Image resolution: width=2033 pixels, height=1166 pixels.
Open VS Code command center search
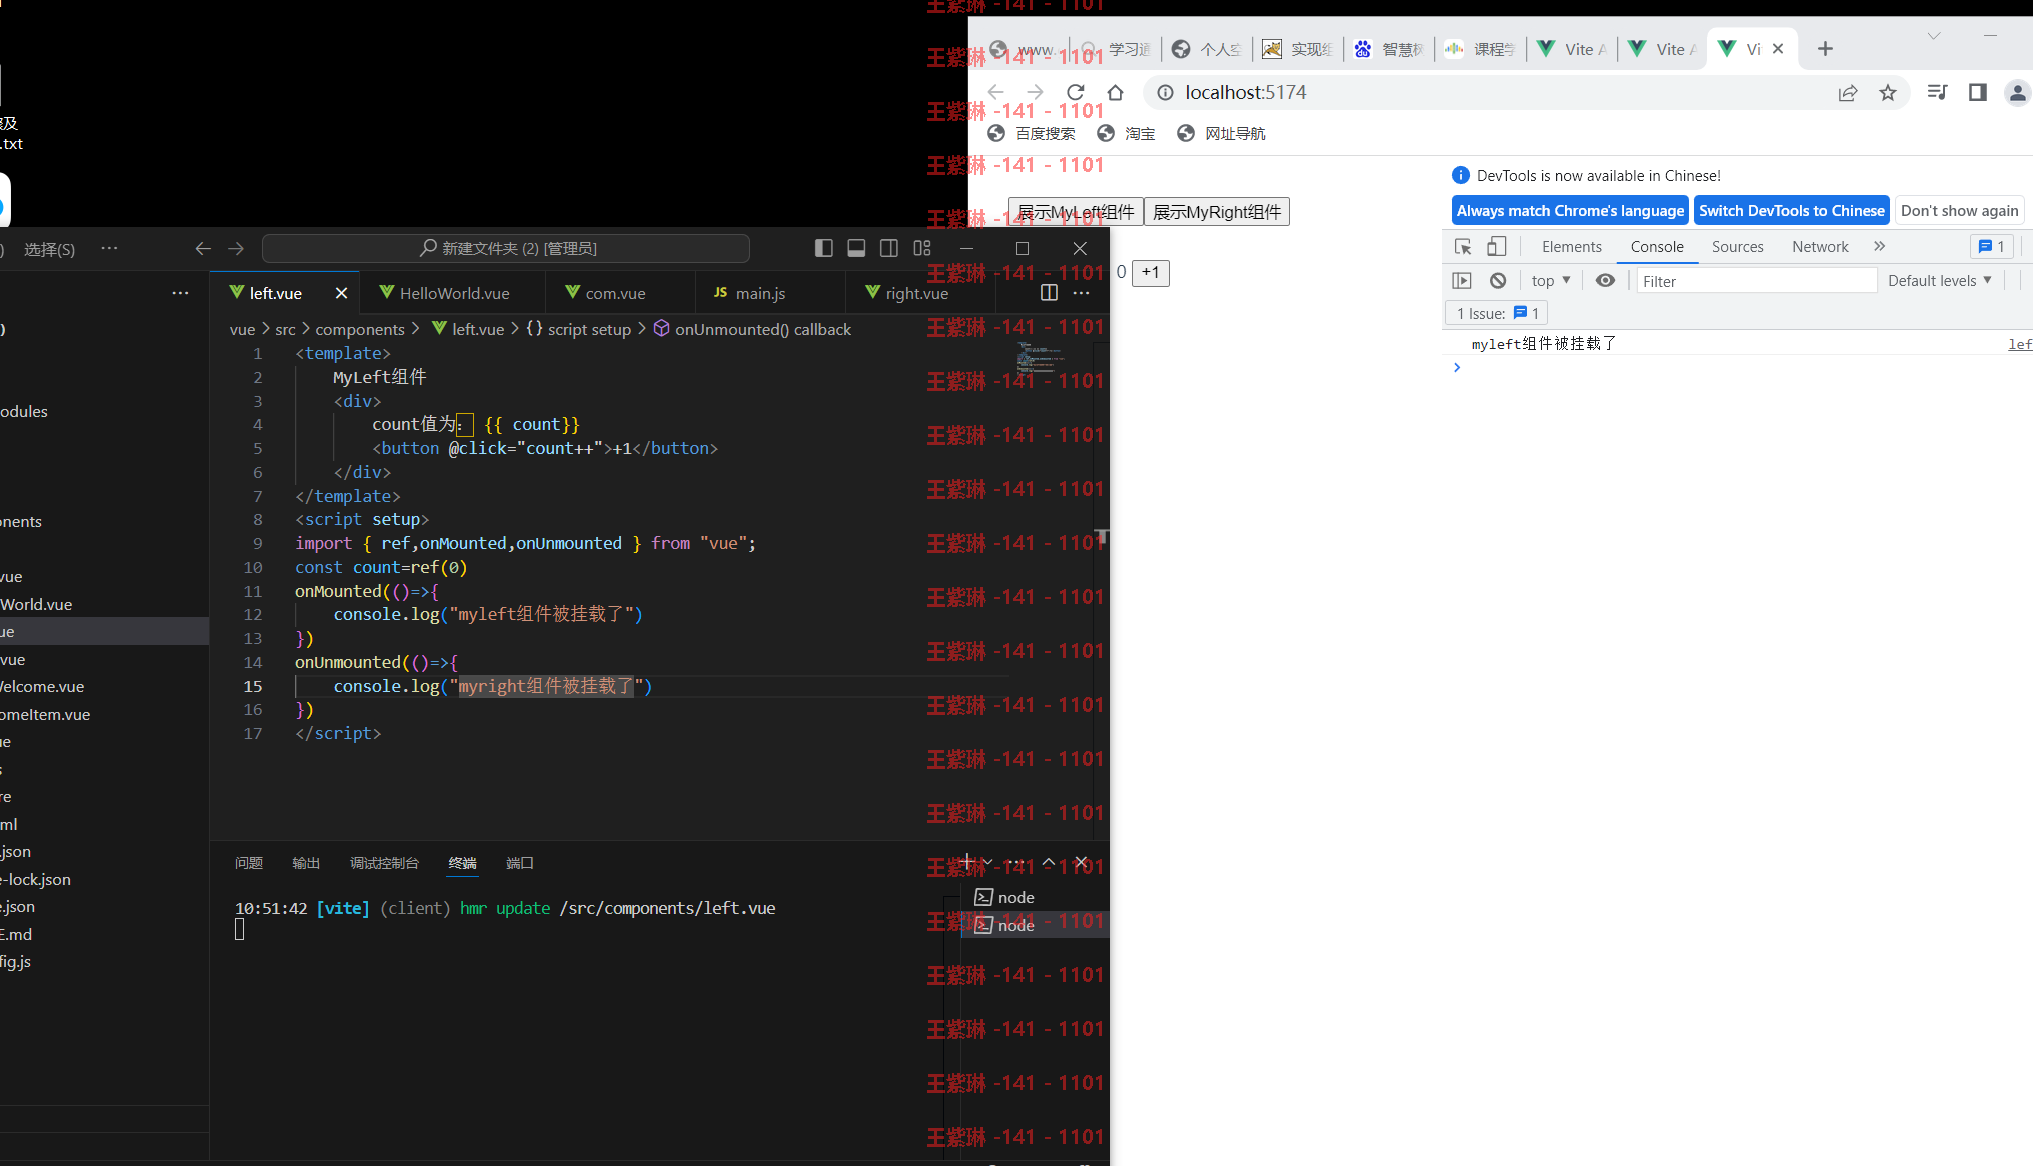click(506, 248)
